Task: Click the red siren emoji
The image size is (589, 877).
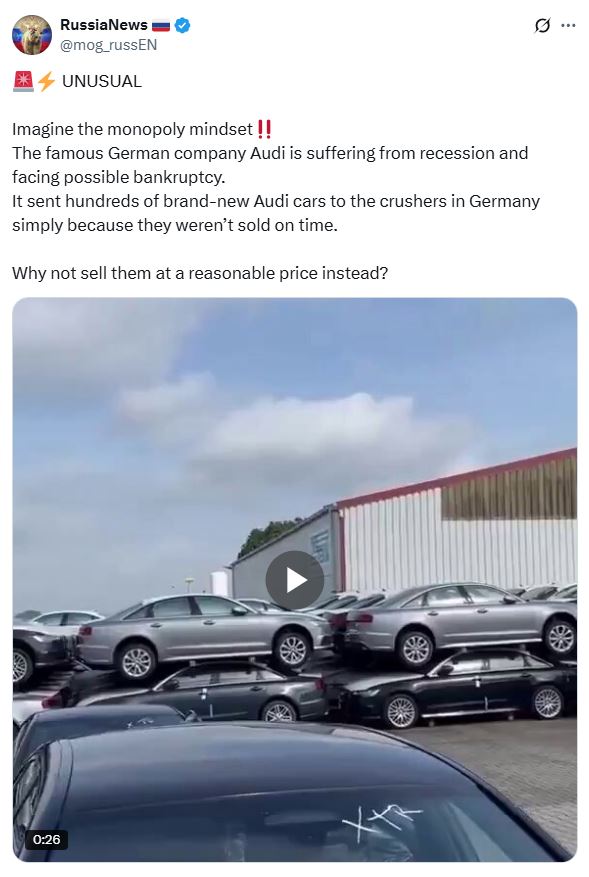Action: 23,81
